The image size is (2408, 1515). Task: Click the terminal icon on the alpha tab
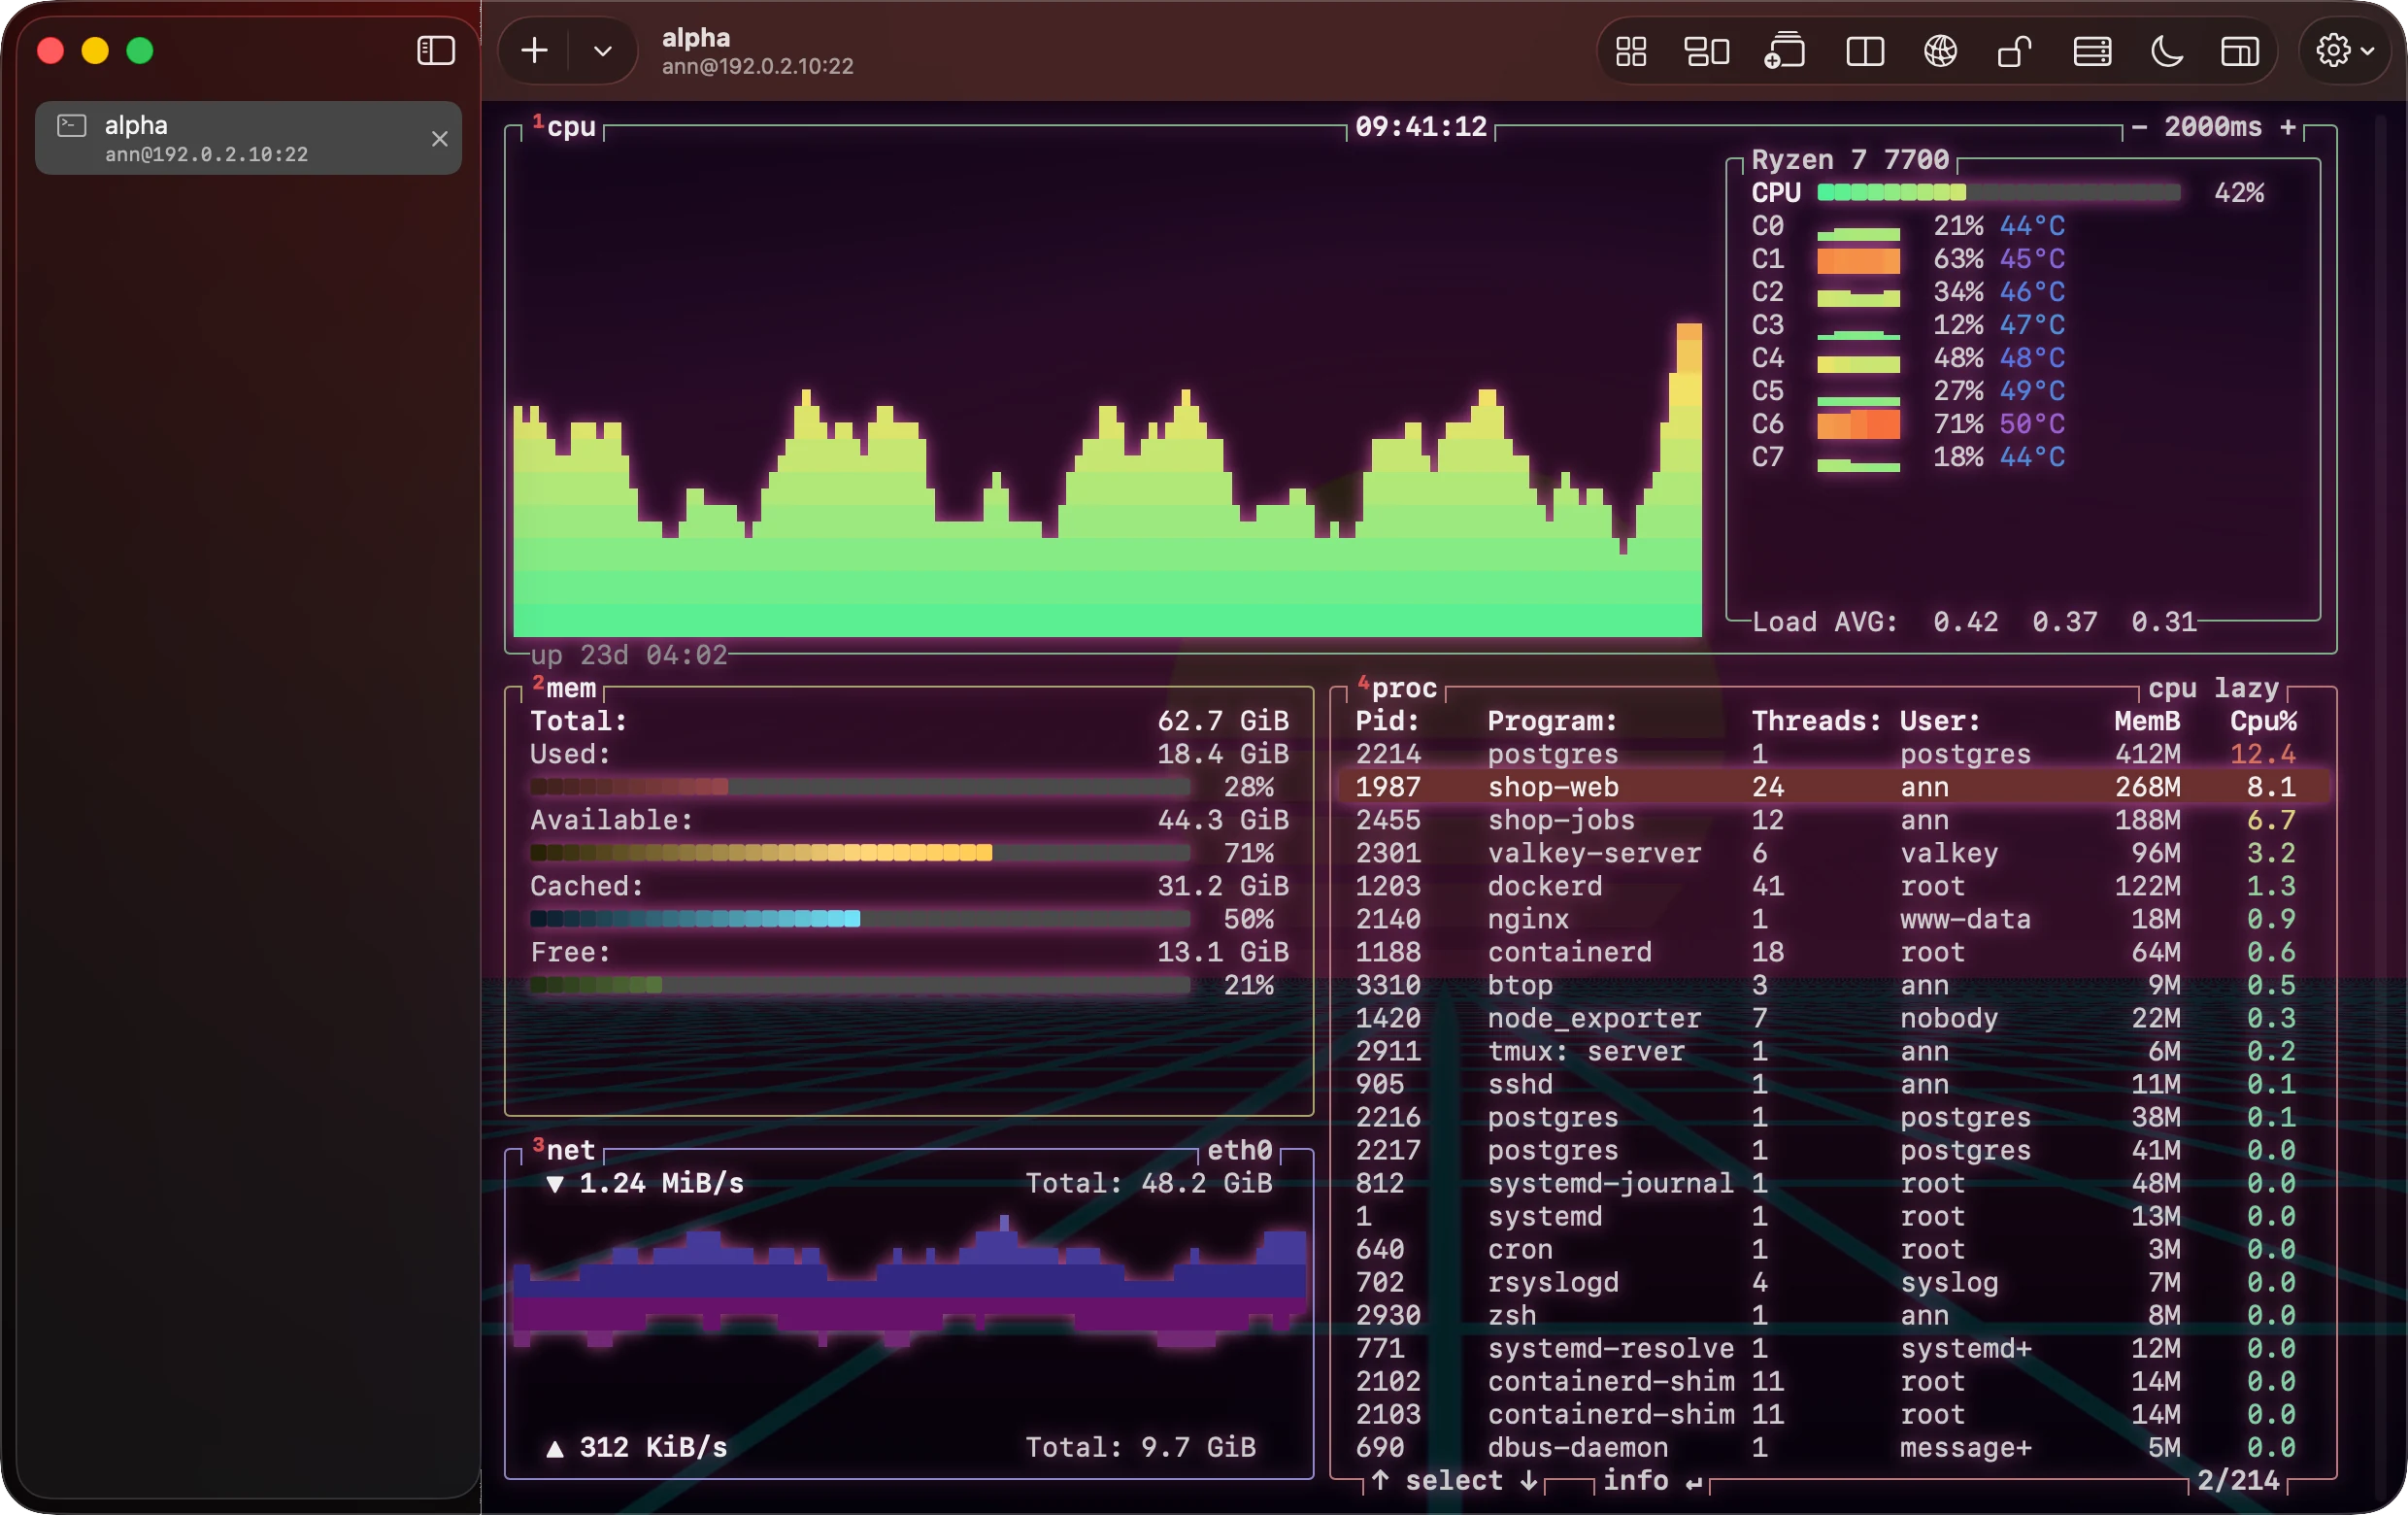71,126
